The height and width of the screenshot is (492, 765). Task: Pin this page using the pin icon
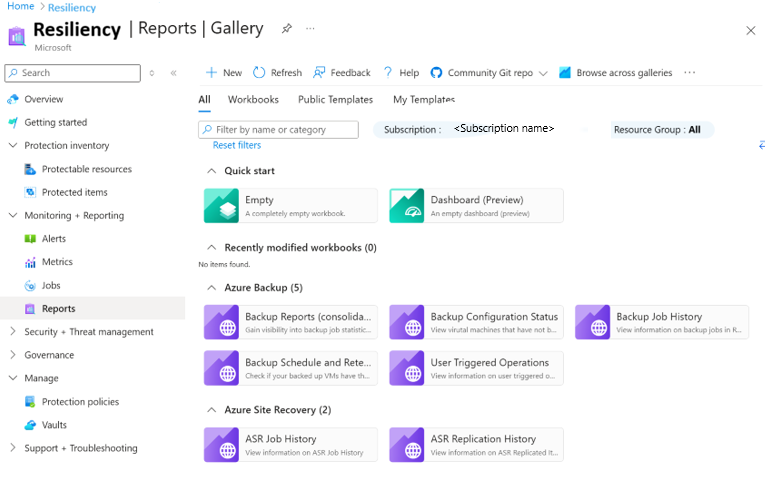click(287, 29)
